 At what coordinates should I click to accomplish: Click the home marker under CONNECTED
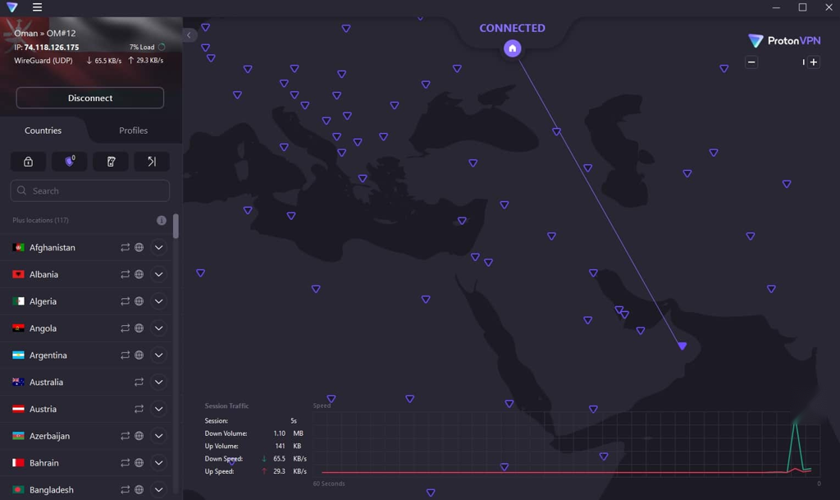512,48
